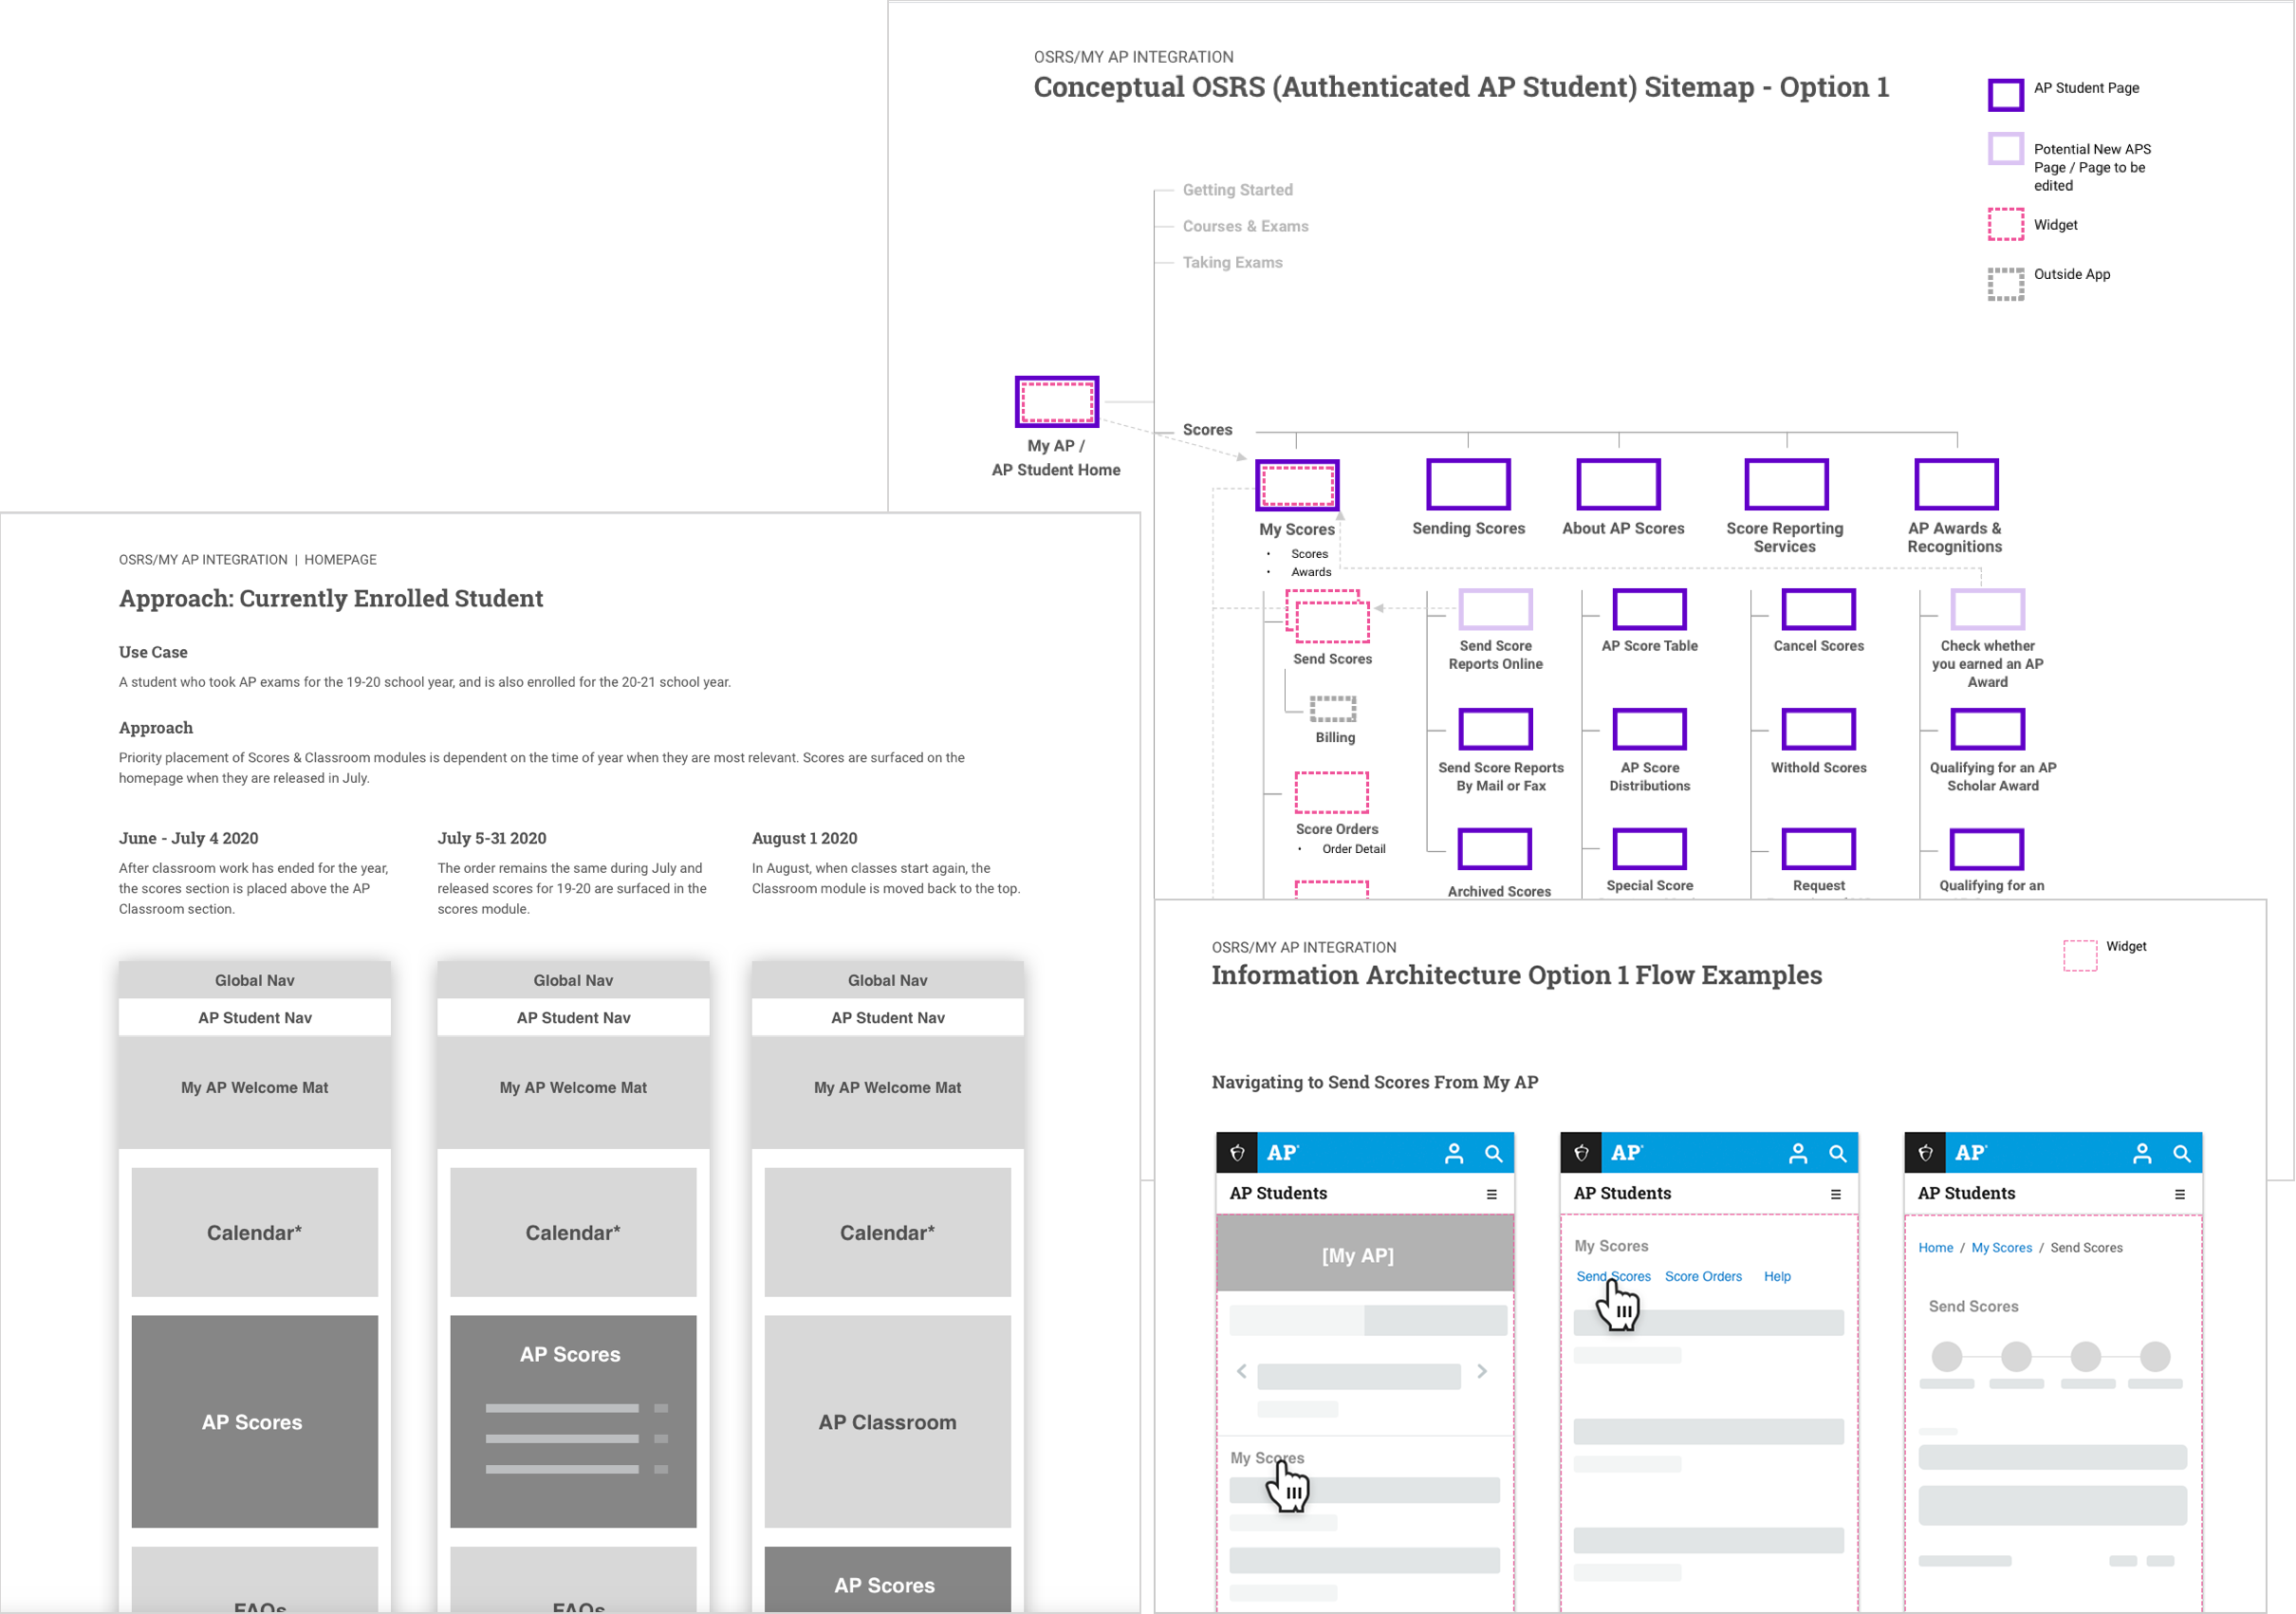Screen dimensions: 2296x1614
Task: Click the Home breadcrumb link
Action: click(1935, 1248)
